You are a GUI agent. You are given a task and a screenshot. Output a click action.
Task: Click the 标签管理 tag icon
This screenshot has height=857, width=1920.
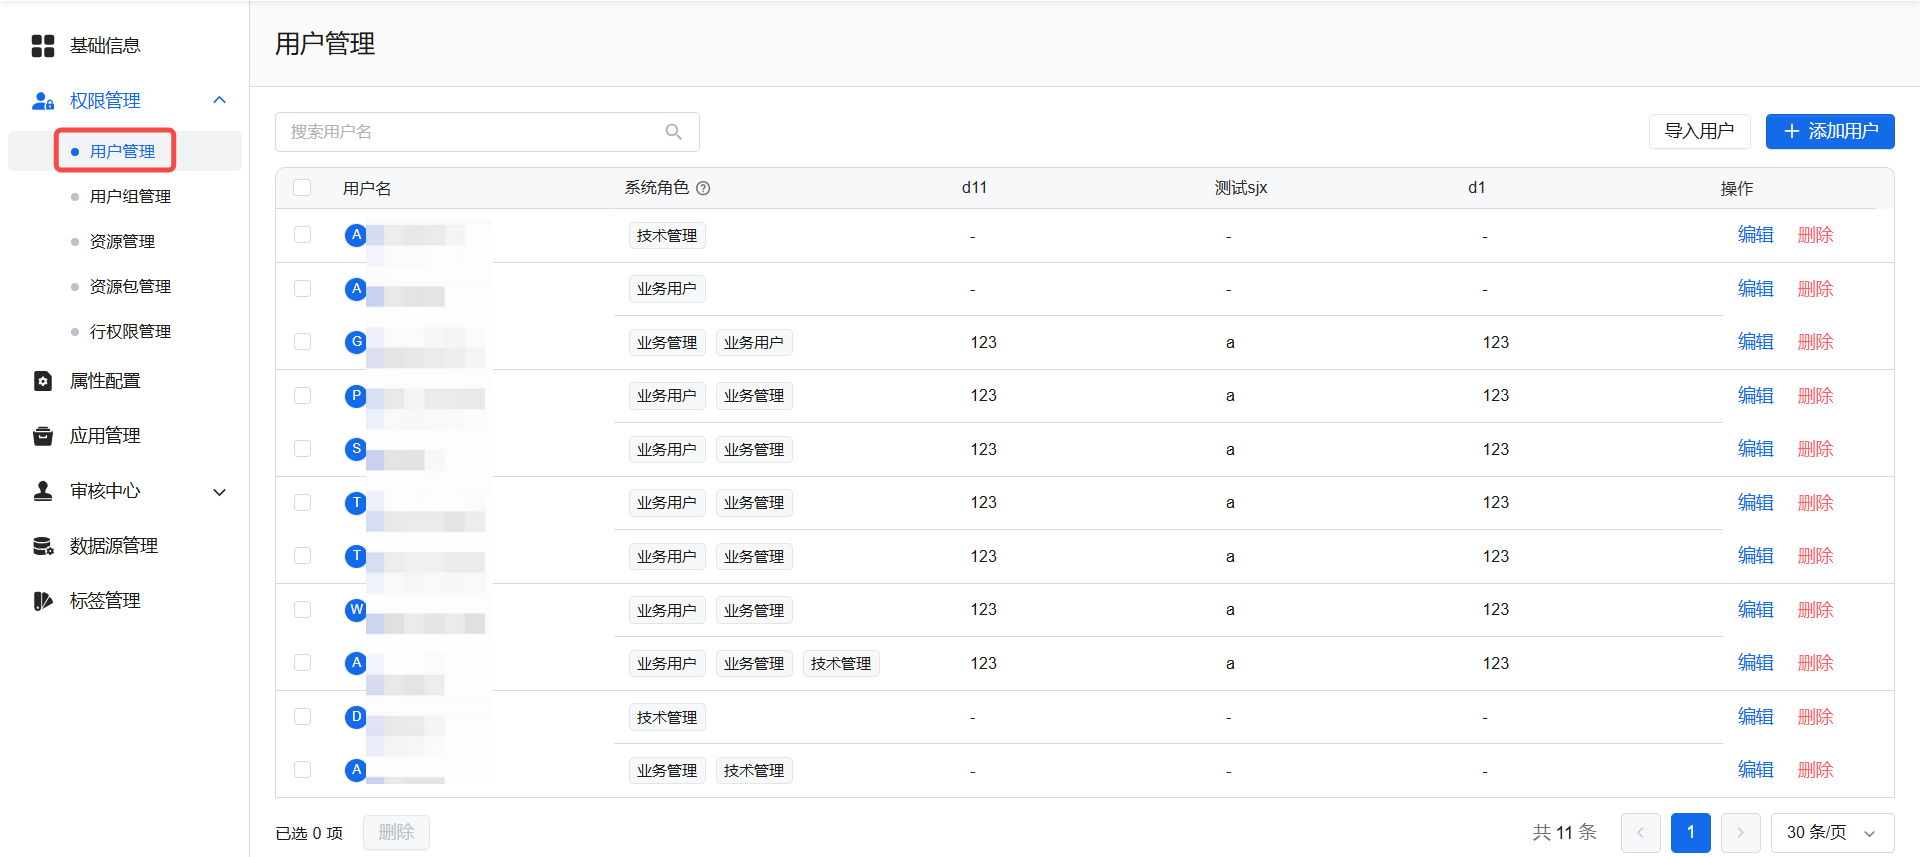point(43,601)
